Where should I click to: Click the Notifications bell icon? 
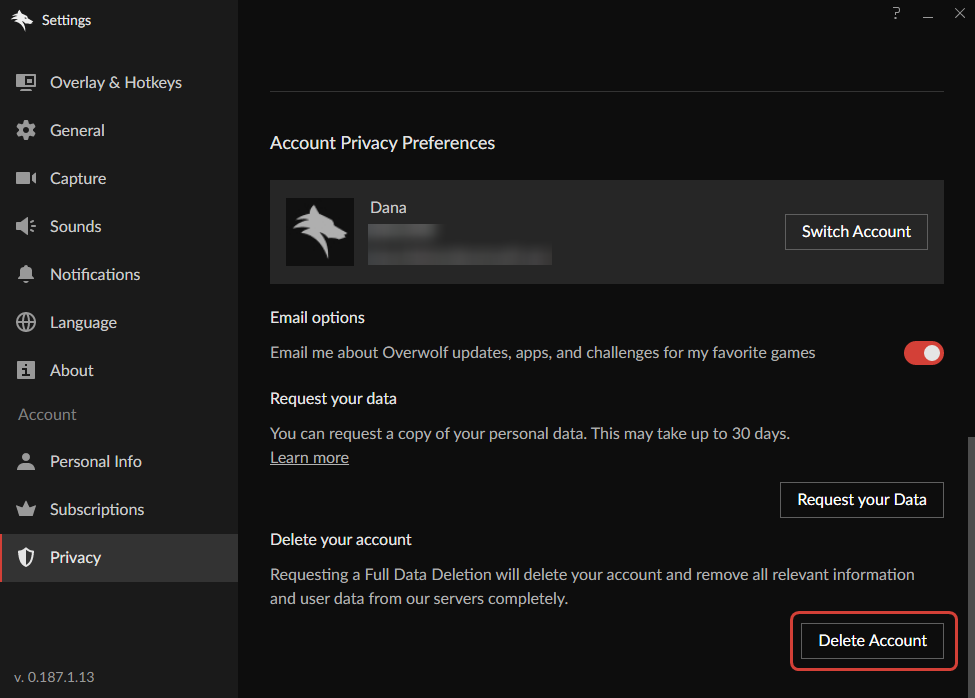tap(25, 274)
